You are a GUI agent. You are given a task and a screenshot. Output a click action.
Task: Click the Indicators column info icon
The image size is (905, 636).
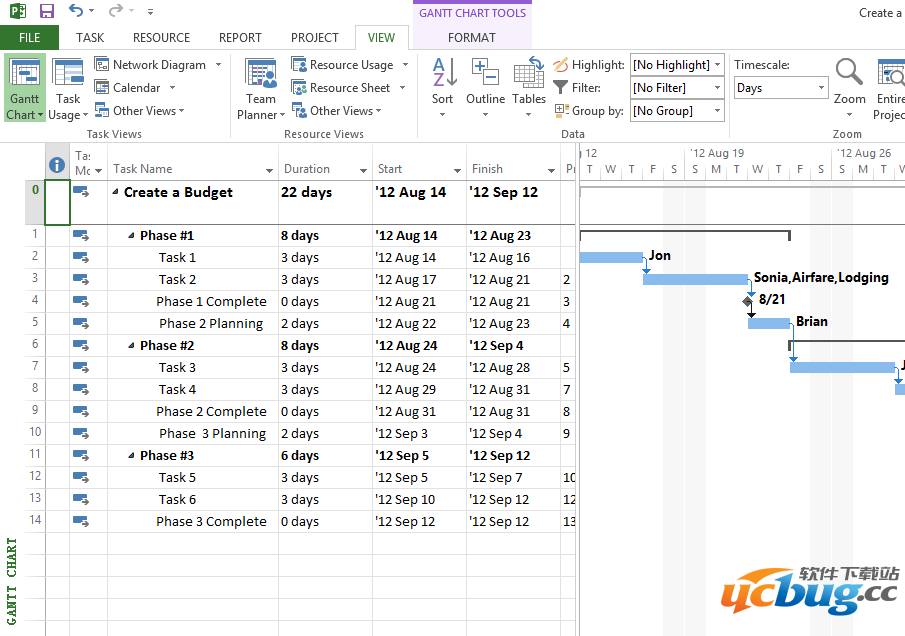(57, 165)
